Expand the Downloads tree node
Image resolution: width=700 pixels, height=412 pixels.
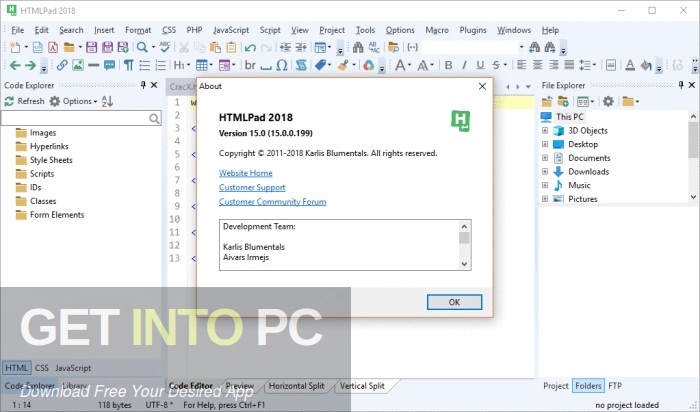point(545,171)
